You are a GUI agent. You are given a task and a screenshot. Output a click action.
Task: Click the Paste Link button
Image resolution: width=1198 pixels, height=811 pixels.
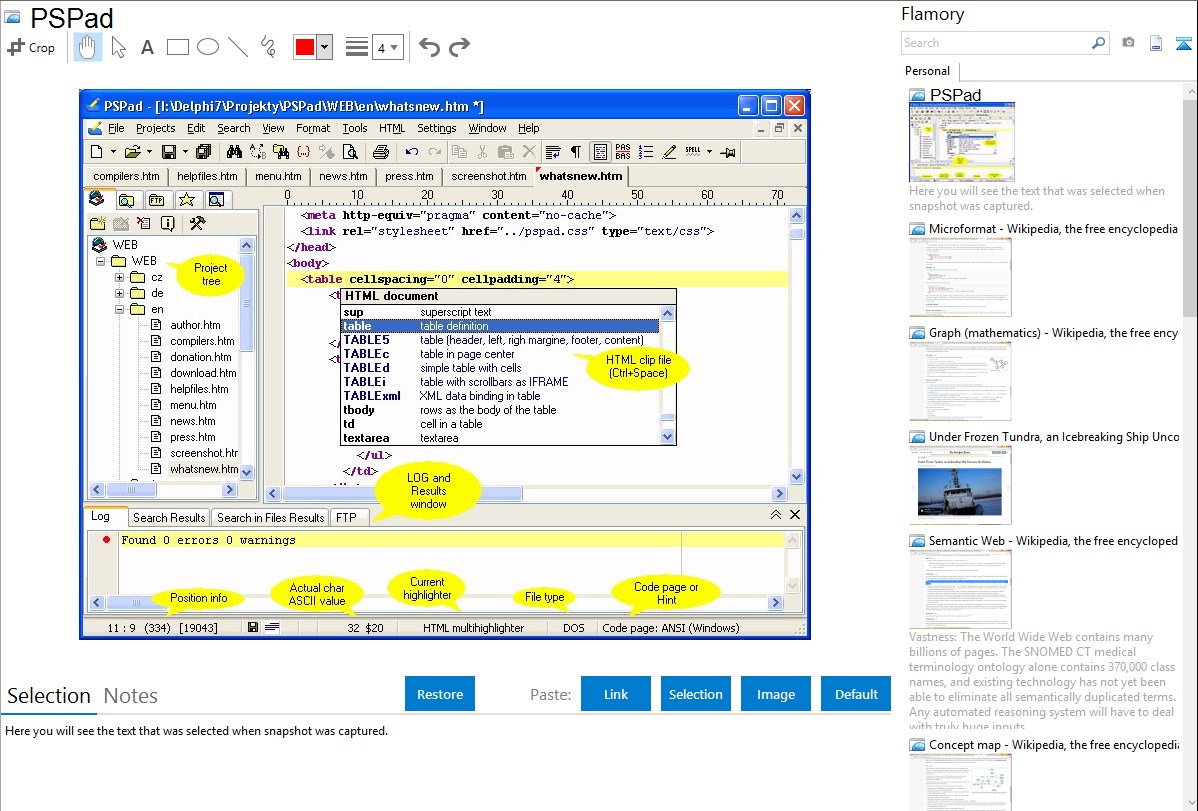pos(616,694)
